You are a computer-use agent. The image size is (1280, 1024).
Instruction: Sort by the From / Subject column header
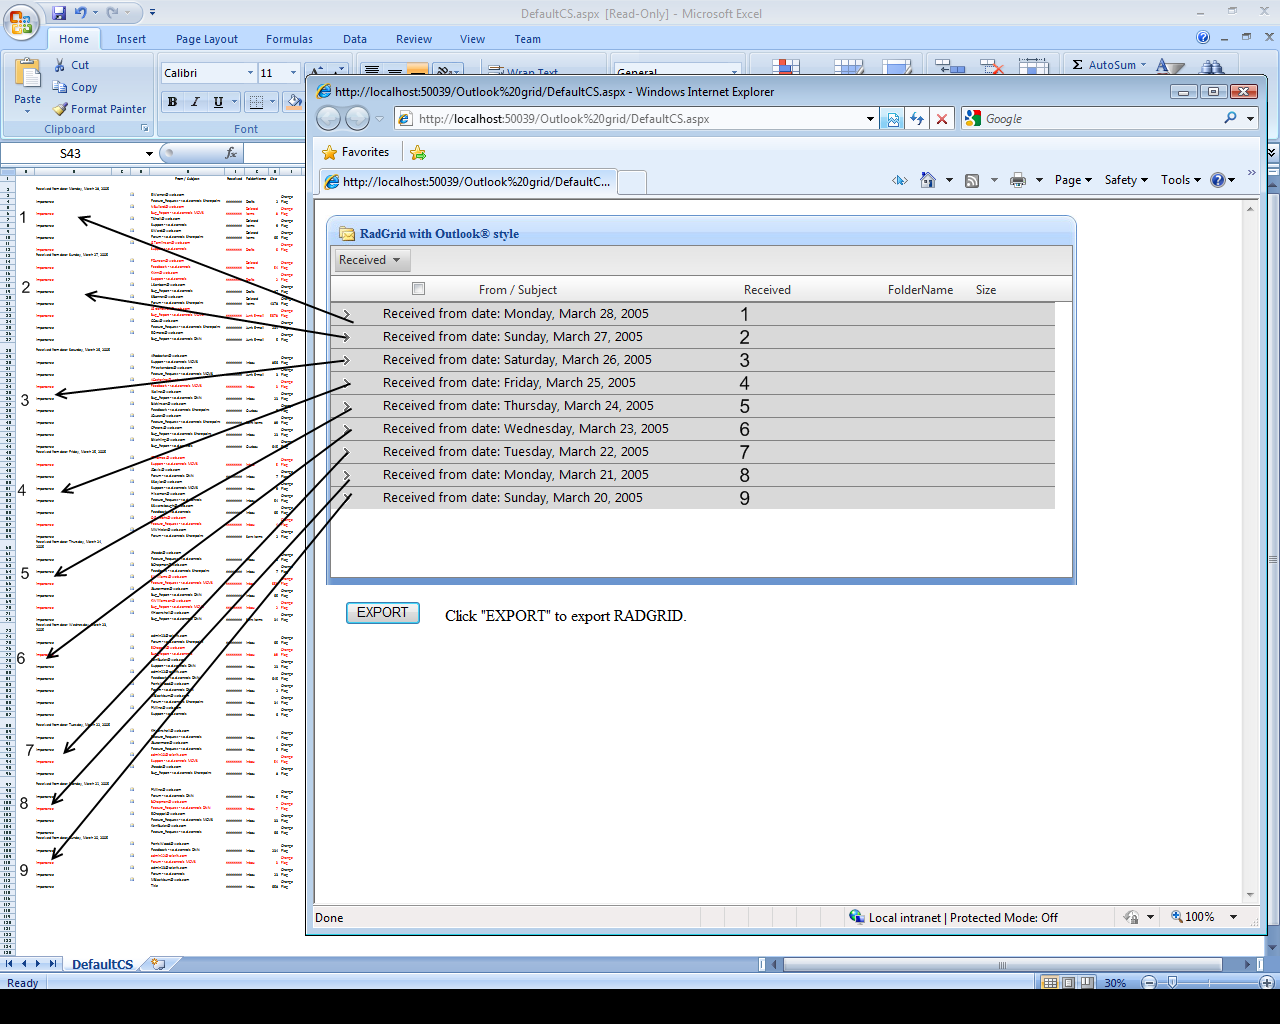coord(518,290)
